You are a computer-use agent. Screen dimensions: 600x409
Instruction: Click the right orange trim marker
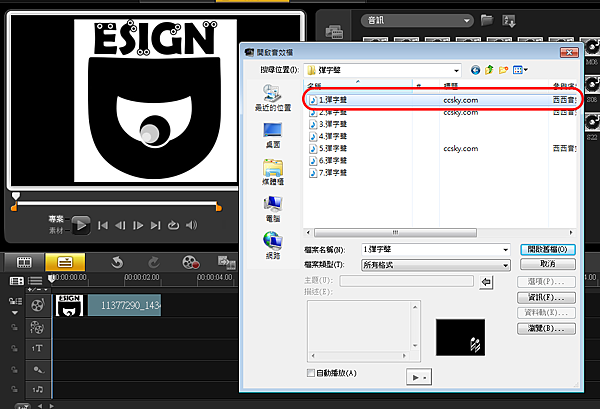218,207
